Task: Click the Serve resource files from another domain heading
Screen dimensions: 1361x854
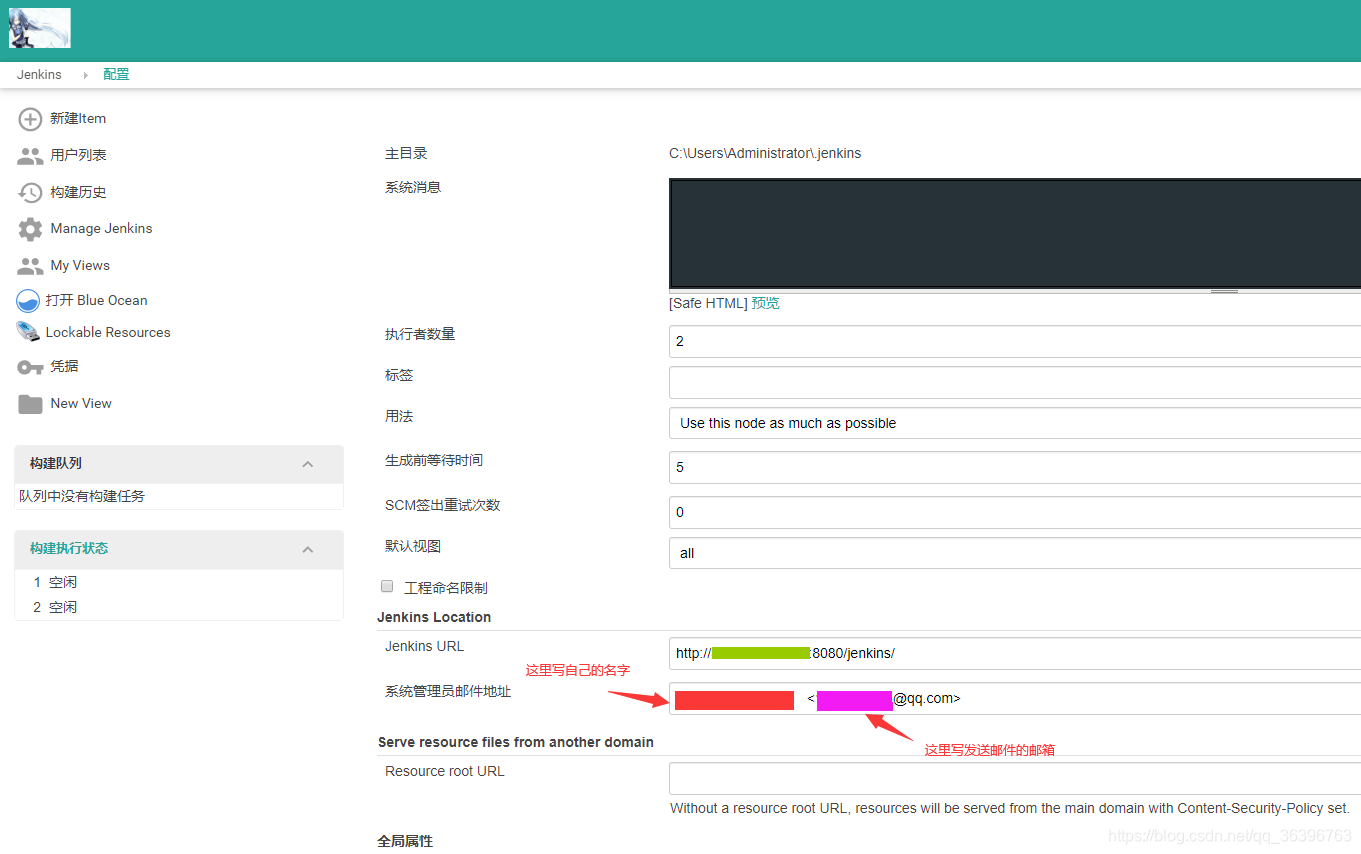Action: 516,742
